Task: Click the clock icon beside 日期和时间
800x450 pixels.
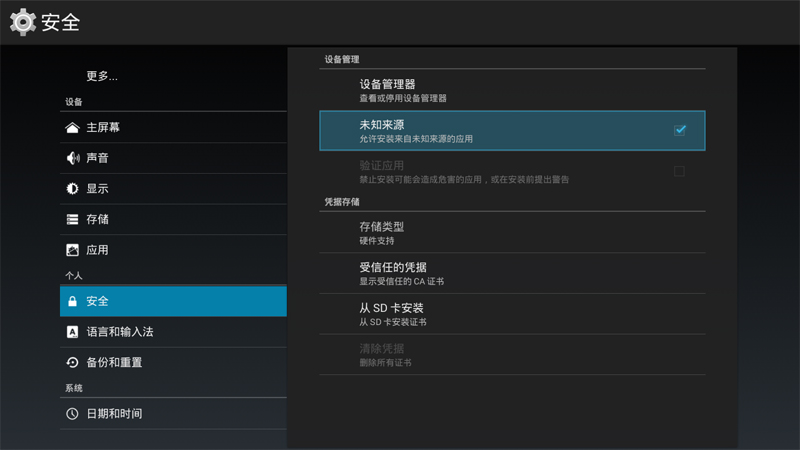Action: [72, 414]
